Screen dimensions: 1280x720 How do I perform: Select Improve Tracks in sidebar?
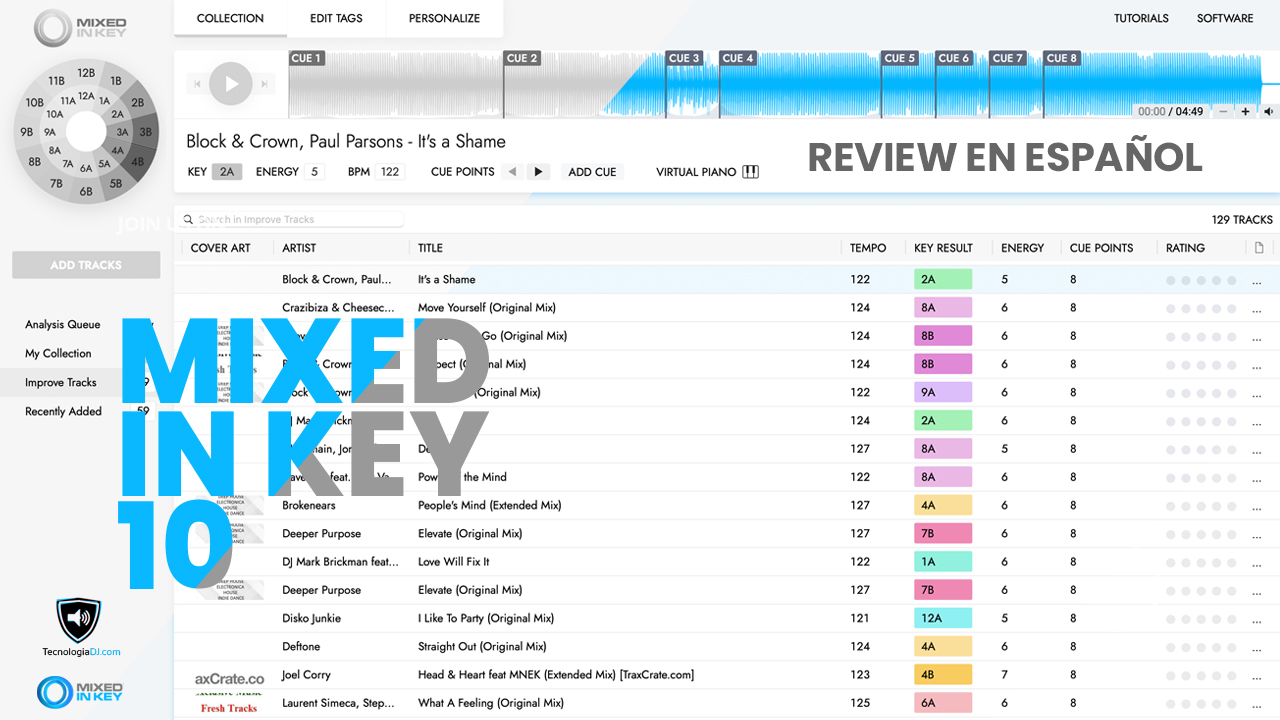tap(61, 382)
